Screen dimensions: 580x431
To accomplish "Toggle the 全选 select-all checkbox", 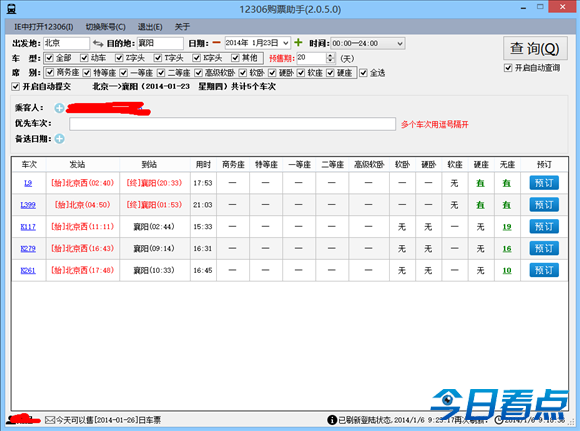I will (363, 73).
